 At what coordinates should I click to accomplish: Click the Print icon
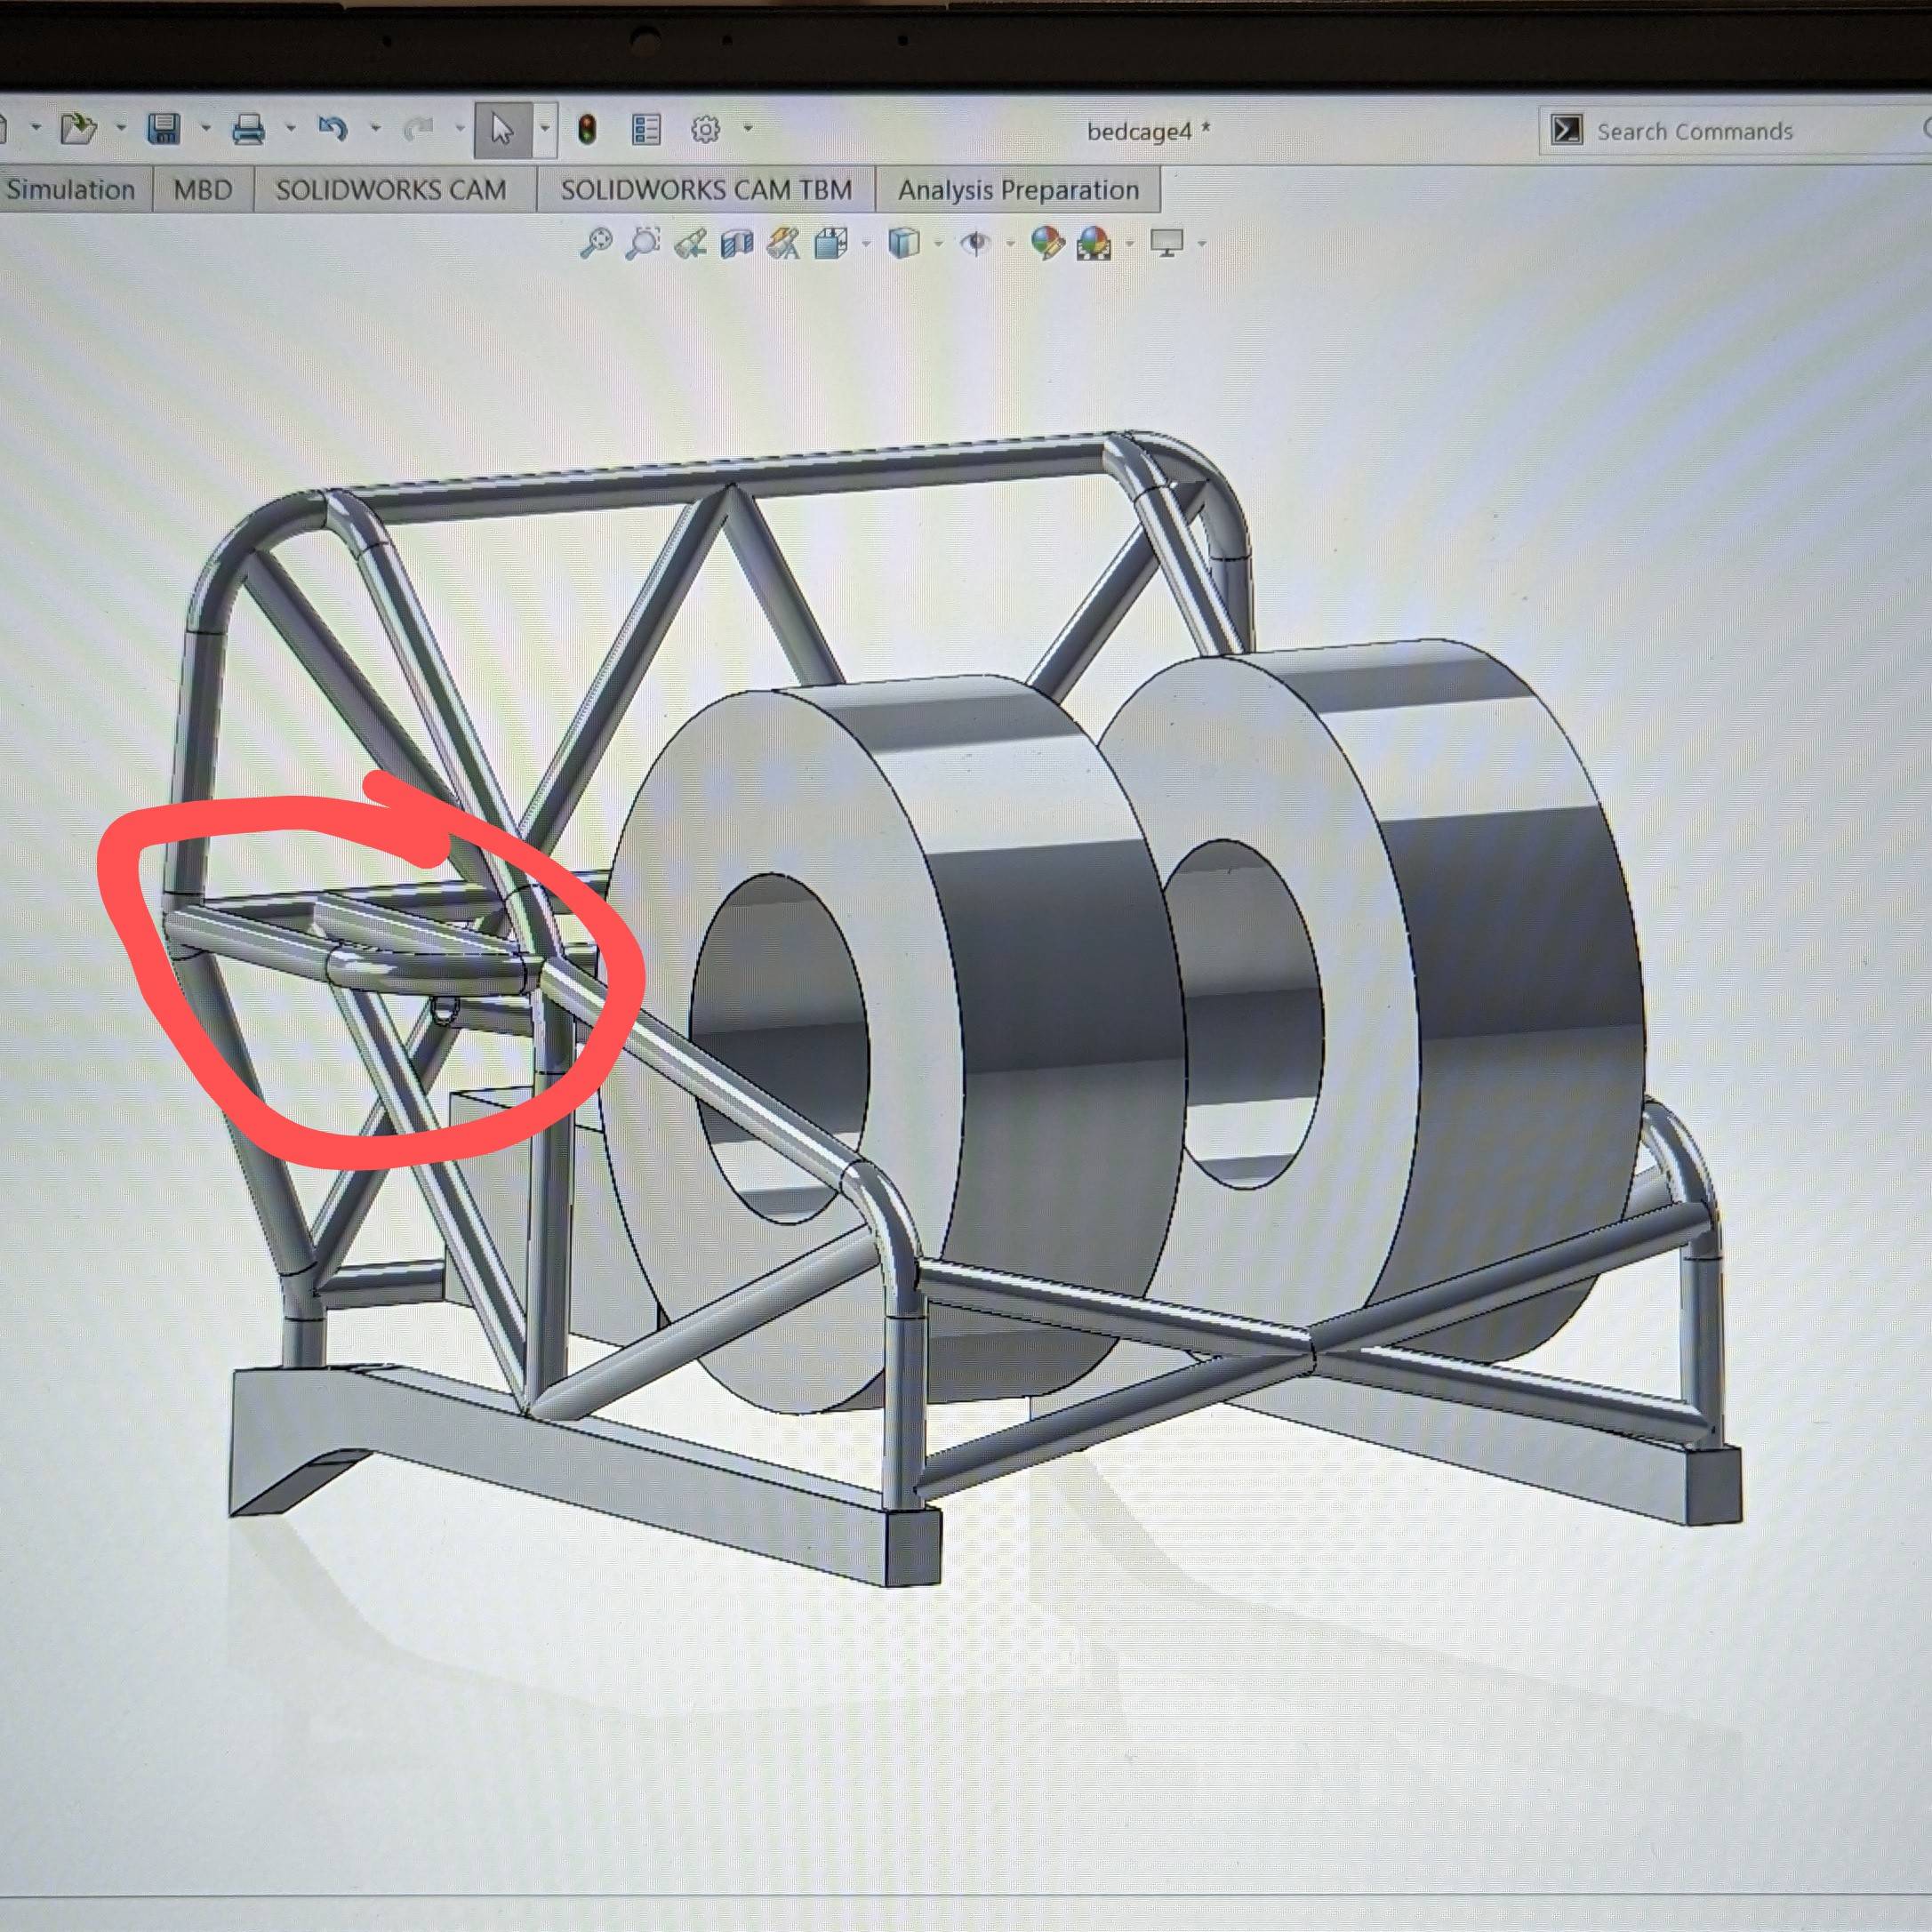click(x=248, y=128)
